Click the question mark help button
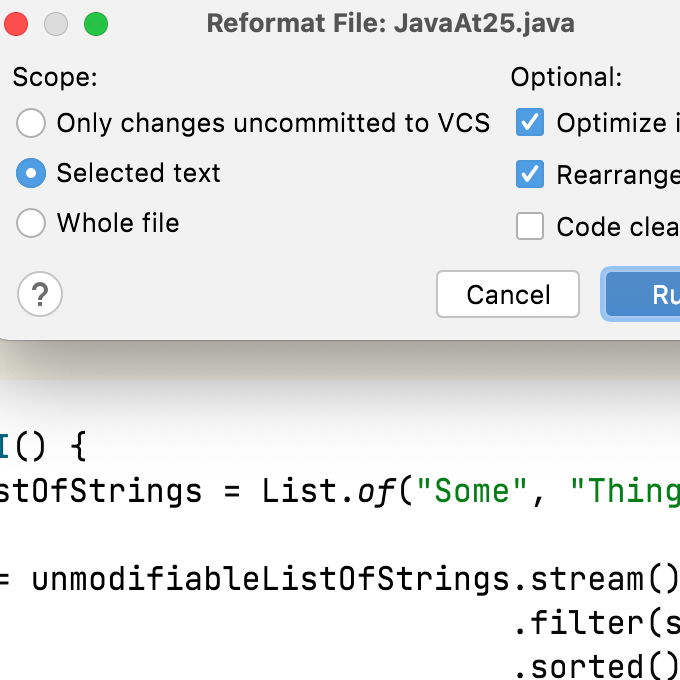Screen dimensions: 680x680 (x=40, y=295)
